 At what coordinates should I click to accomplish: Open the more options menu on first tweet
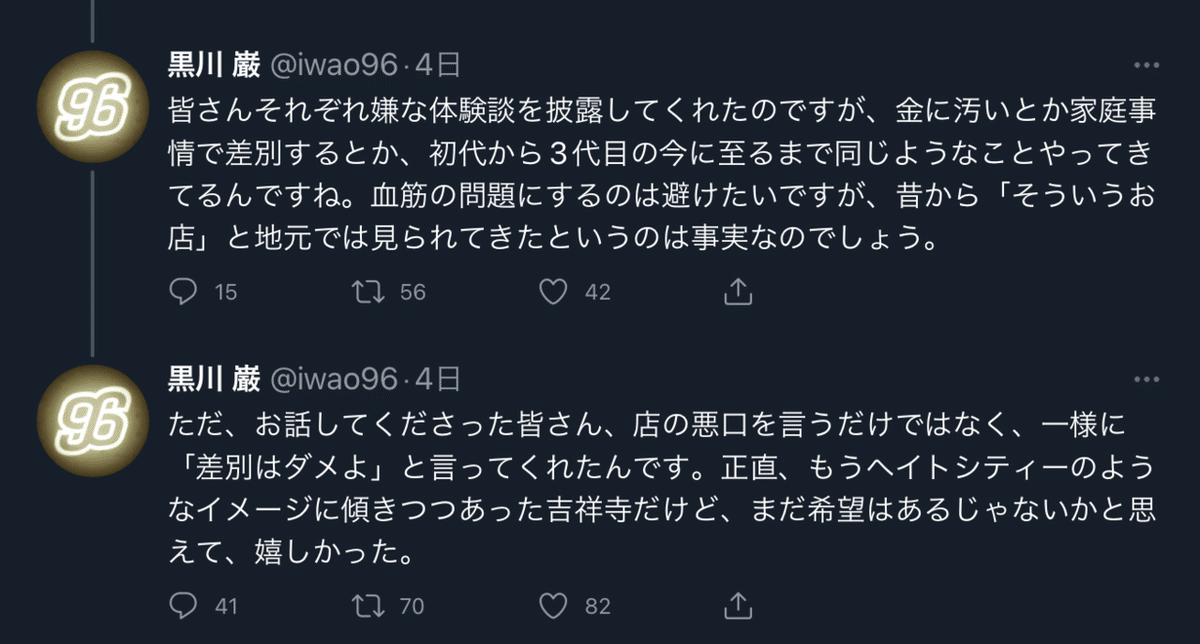1147,65
